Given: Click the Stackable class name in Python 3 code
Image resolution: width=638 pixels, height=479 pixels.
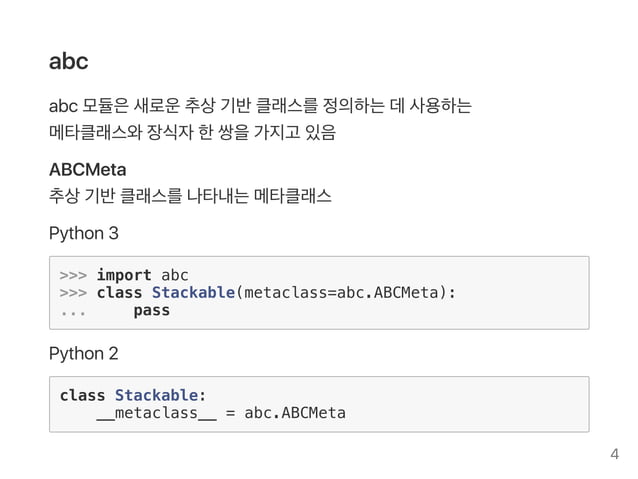Looking at the screenshot, I should (193, 293).
